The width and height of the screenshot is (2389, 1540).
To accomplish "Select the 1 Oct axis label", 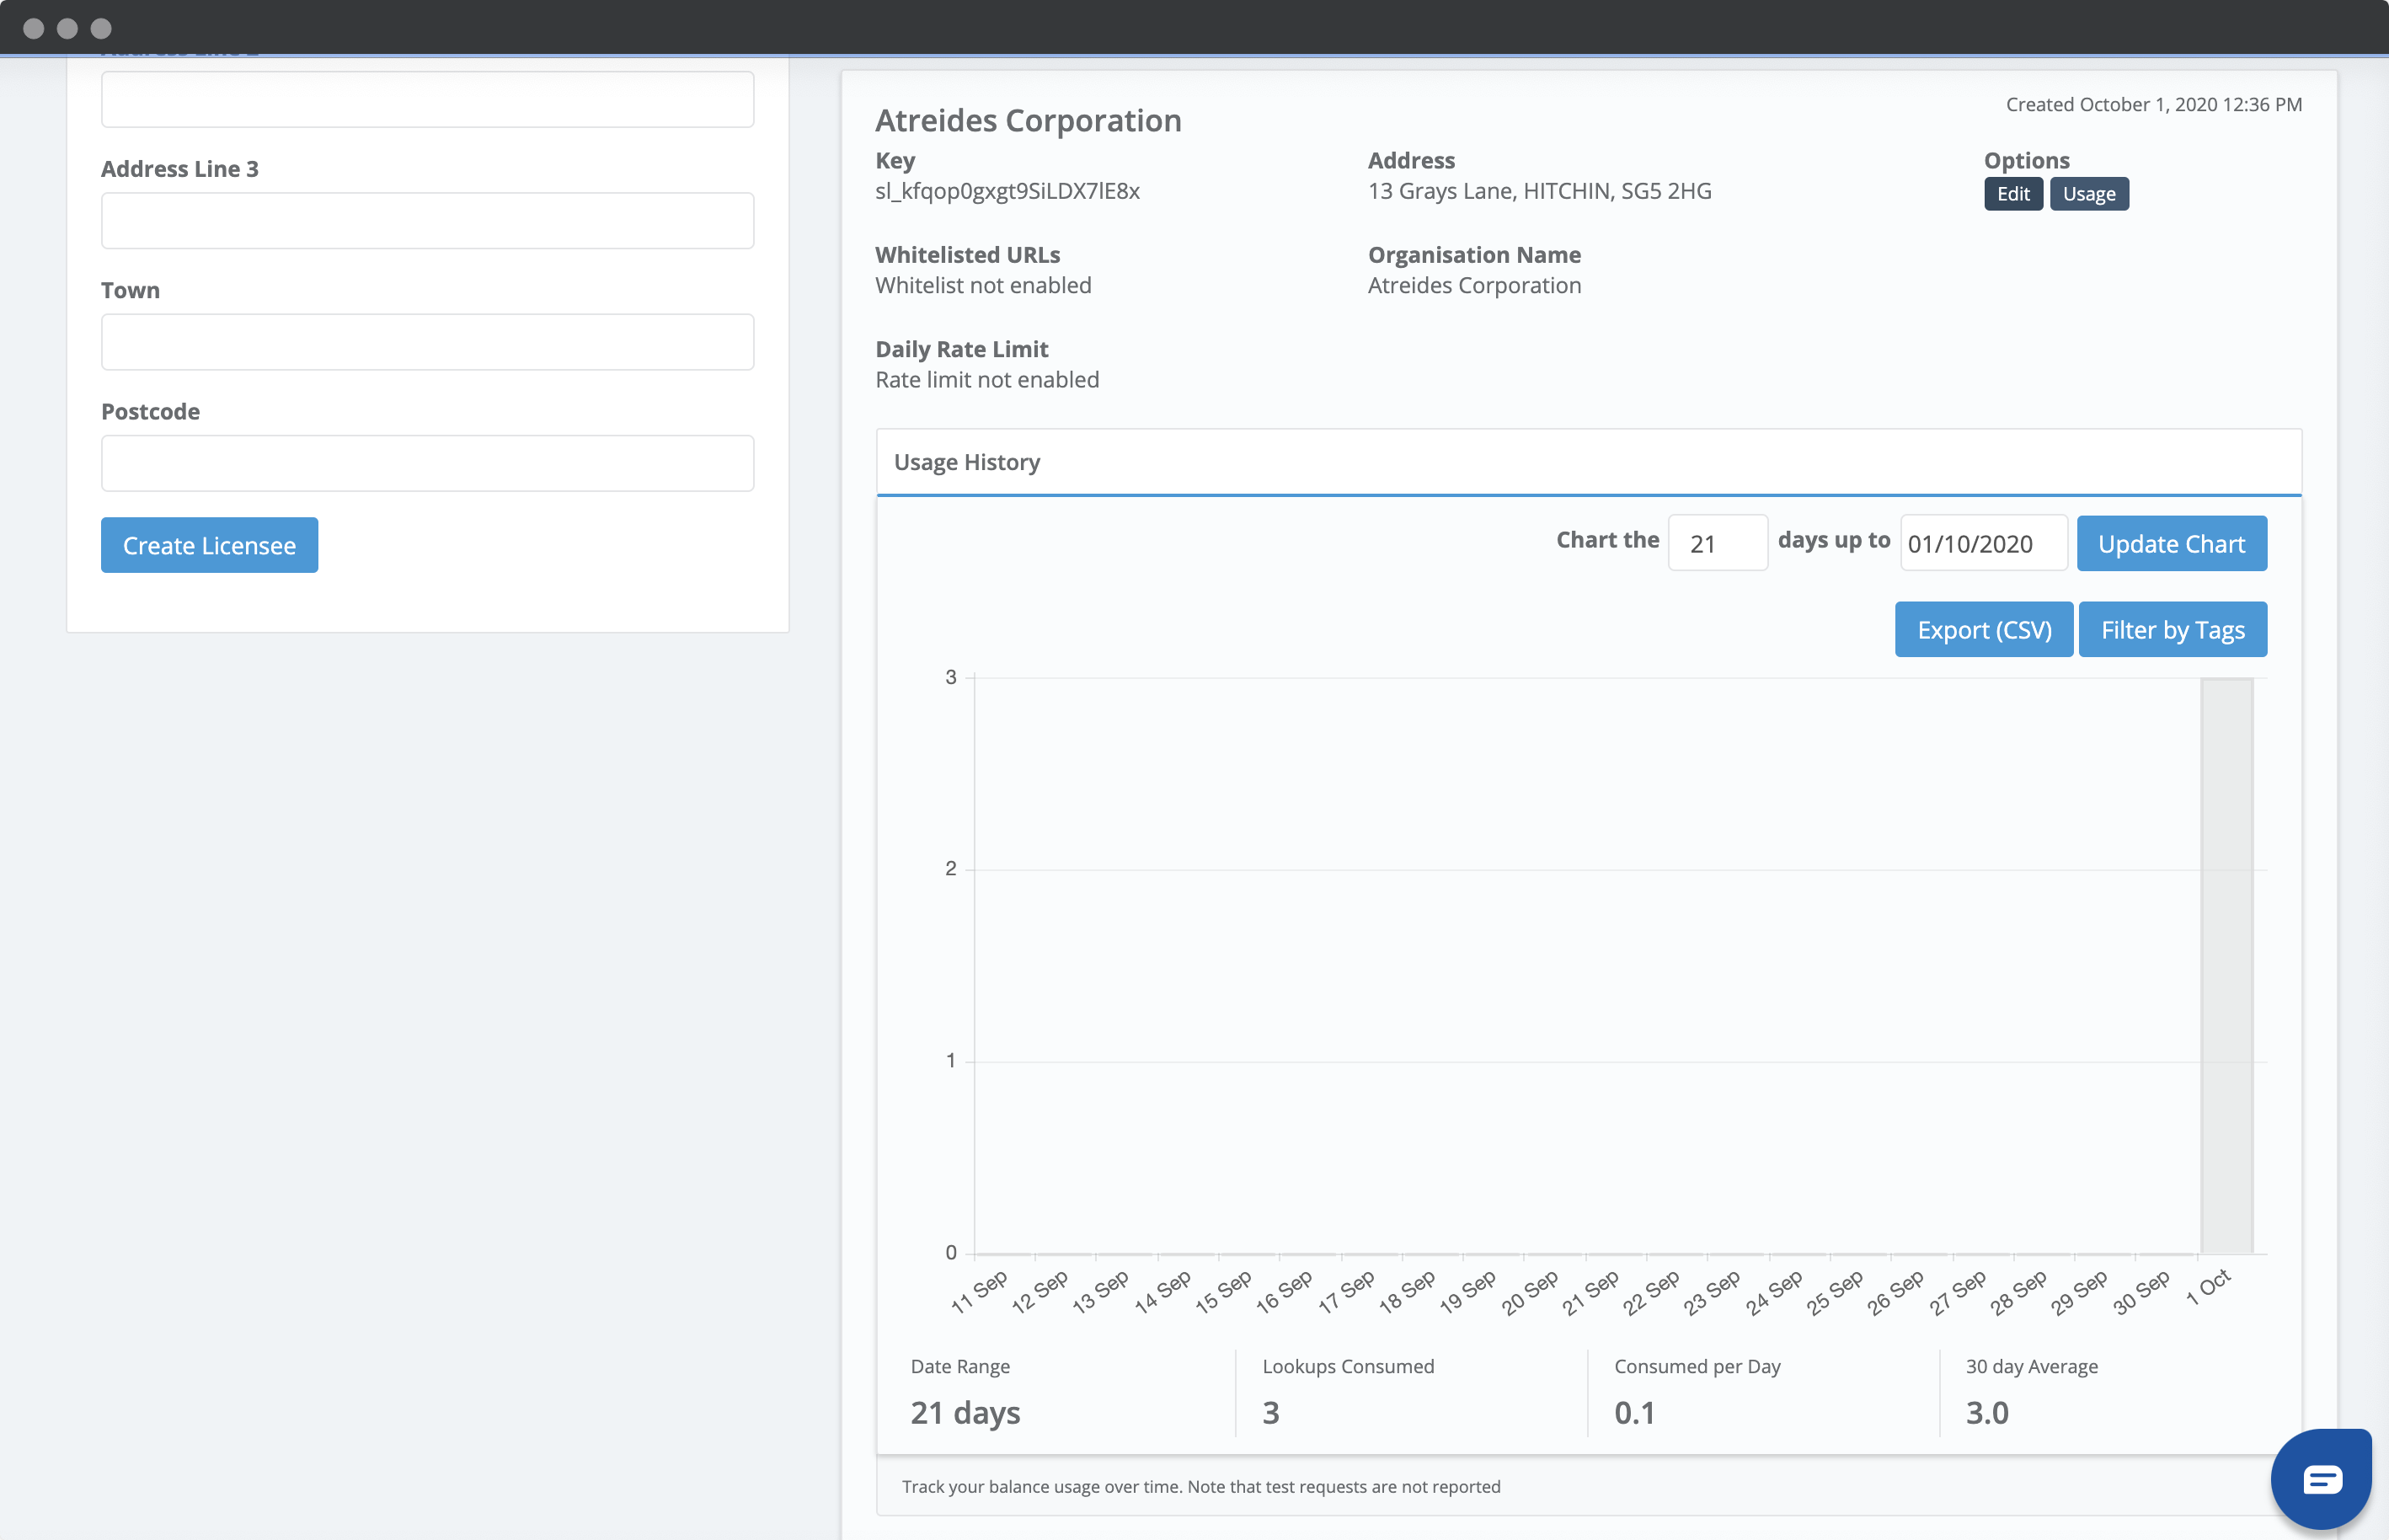I will [x=2208, y=1286].
